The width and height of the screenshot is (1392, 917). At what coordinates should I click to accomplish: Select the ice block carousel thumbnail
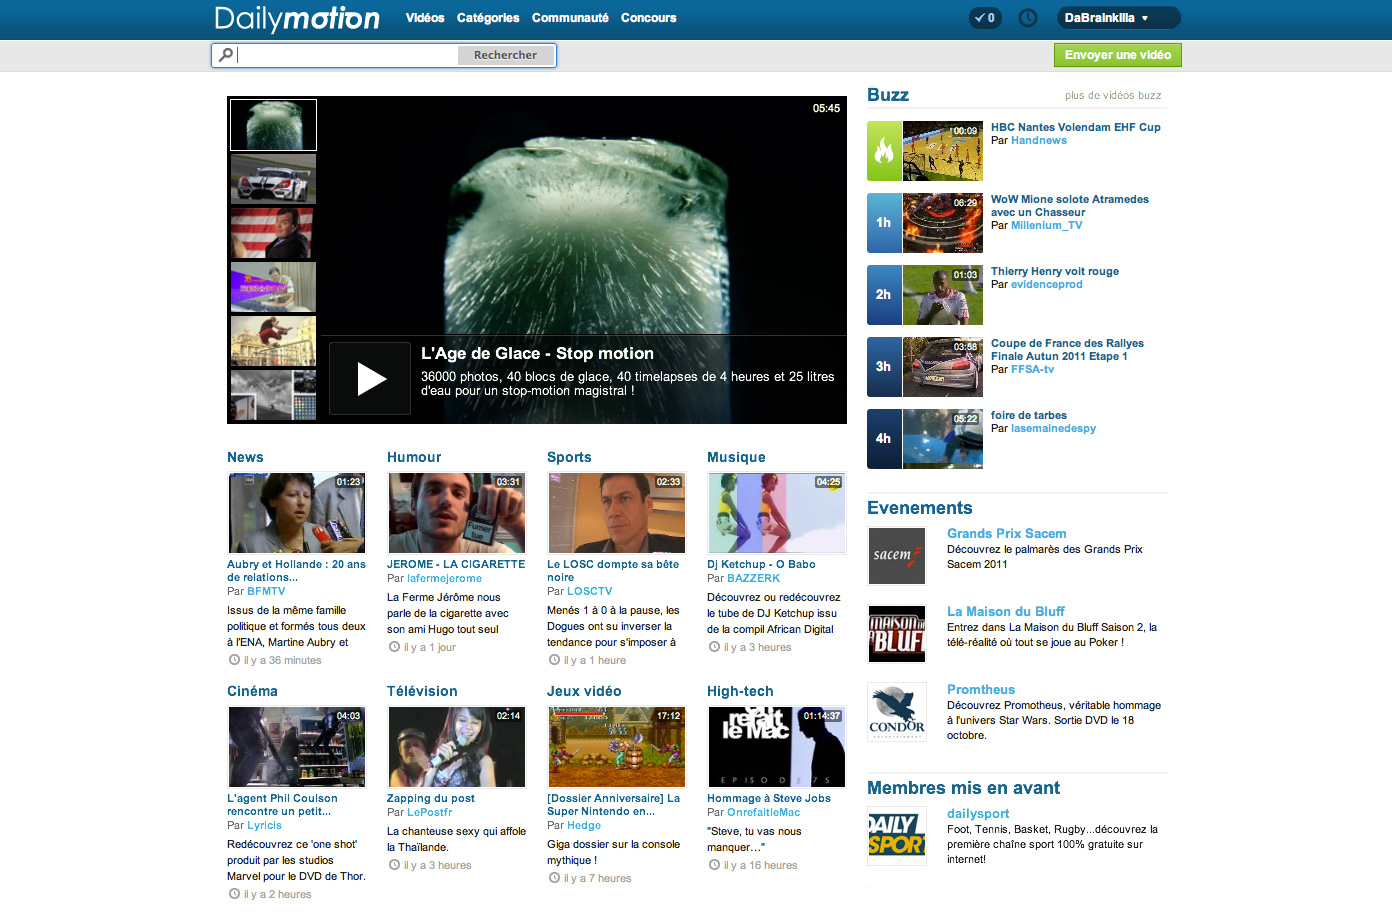273,125
